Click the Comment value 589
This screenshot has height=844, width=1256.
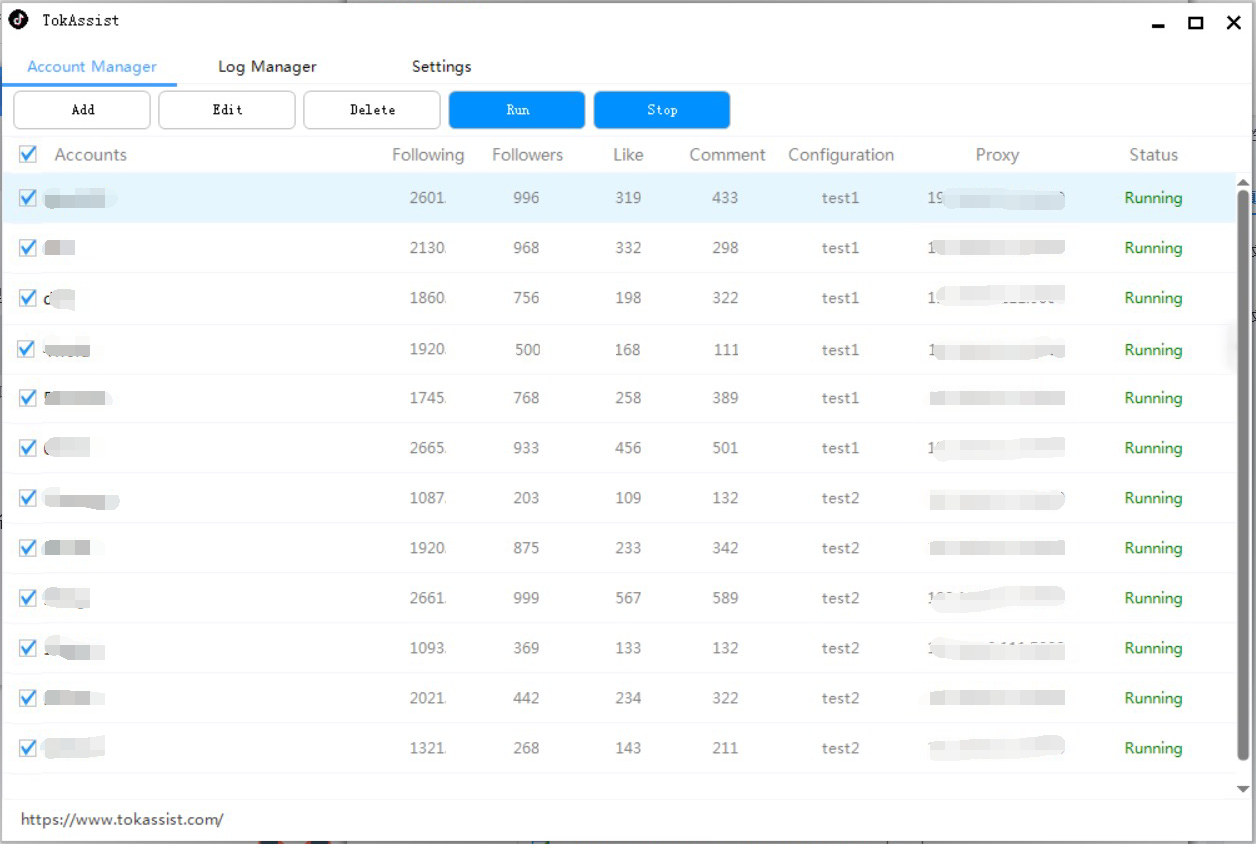coord(725,598)
